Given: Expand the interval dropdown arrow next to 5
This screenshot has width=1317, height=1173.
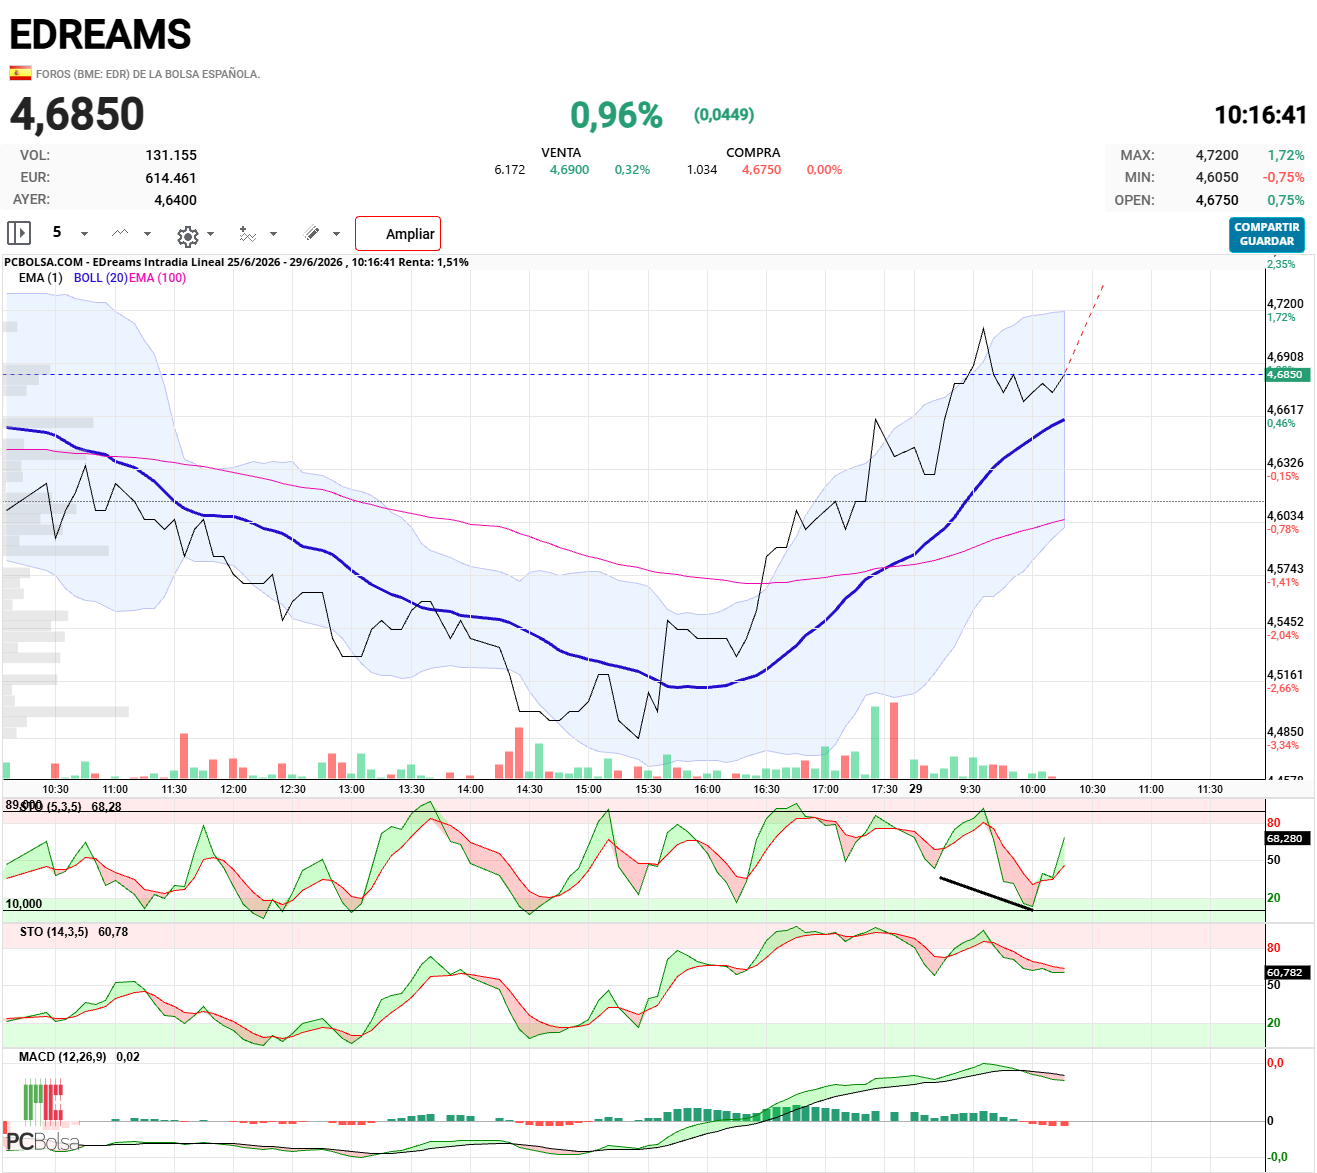Looking at the screenshot, I should tap(84, 234).
